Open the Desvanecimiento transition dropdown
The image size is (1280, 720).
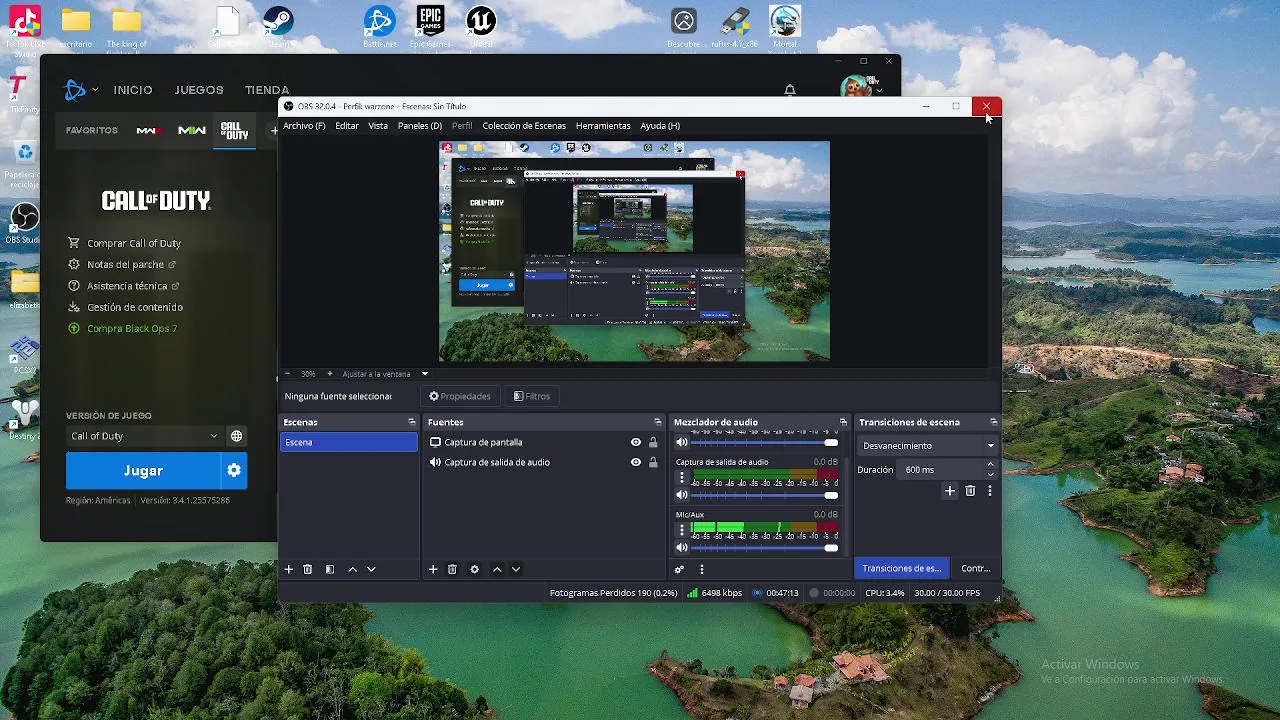click(929, 446)
